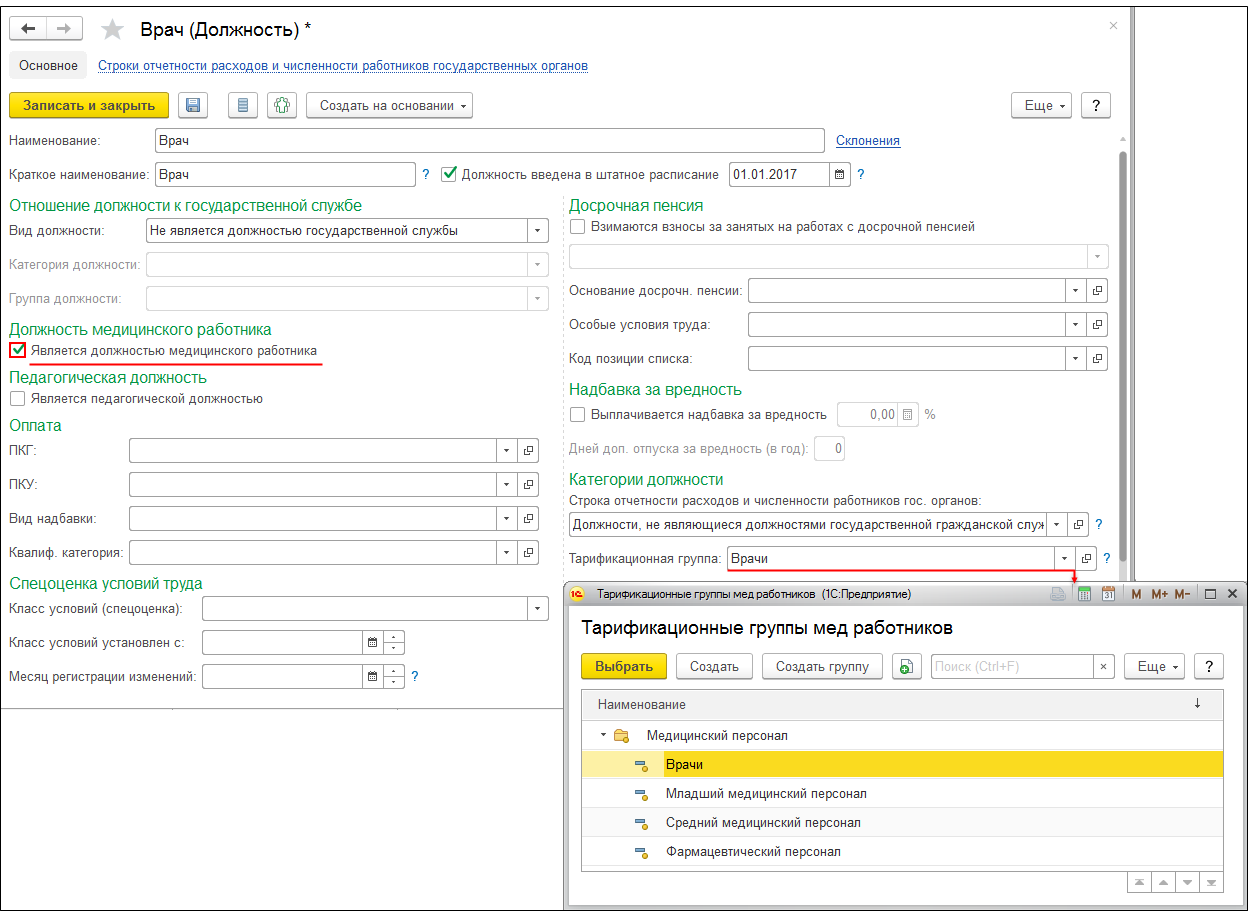Image resolution: width=1248 pixels, height=911 pixels.
Task: Open calendar for Класс условий установлен с
Action: pos(372,642)
